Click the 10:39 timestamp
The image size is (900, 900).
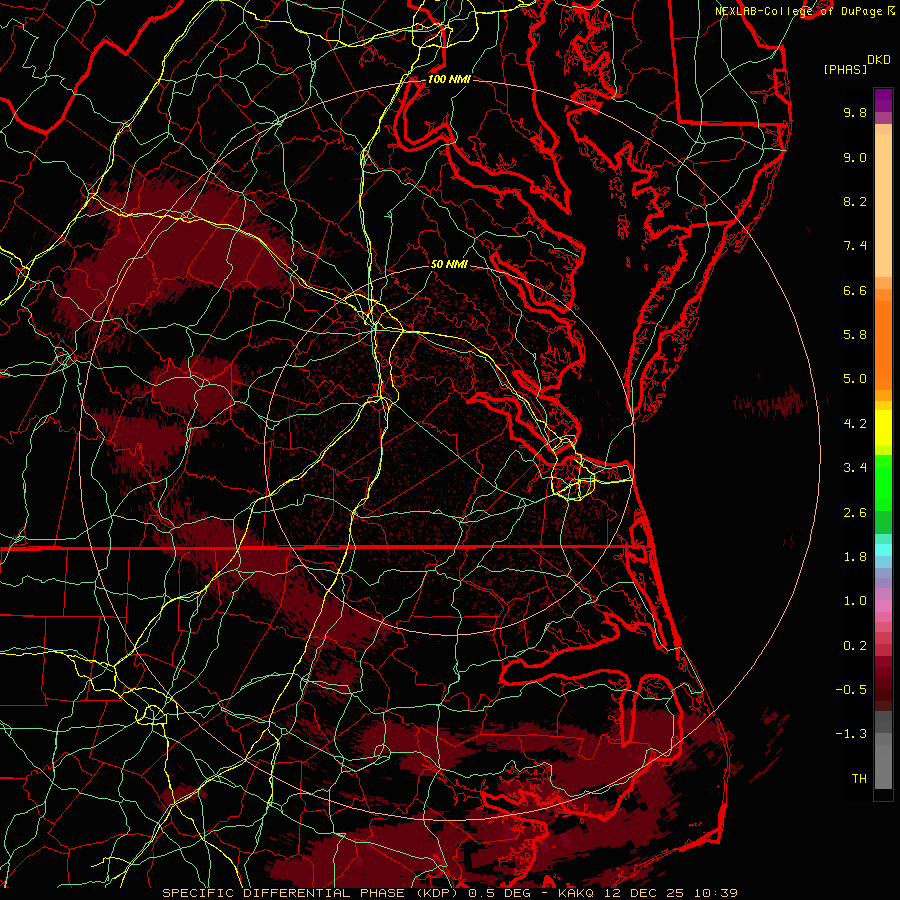pos(715,893)
